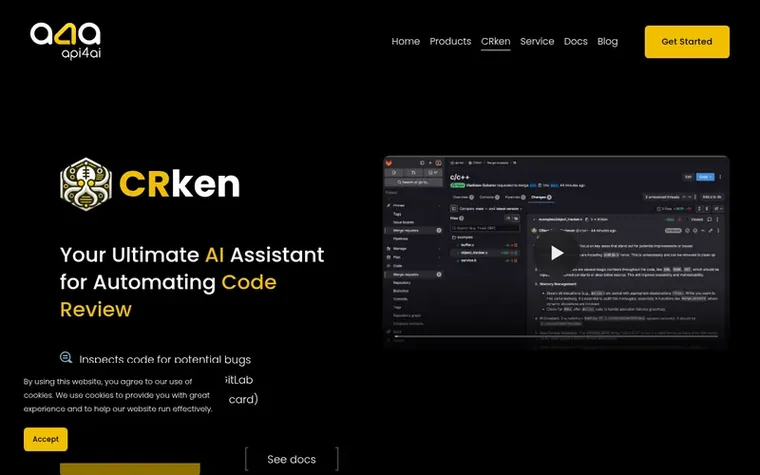Click the Get Started button
760x475 pixels.
pos(687,42)
